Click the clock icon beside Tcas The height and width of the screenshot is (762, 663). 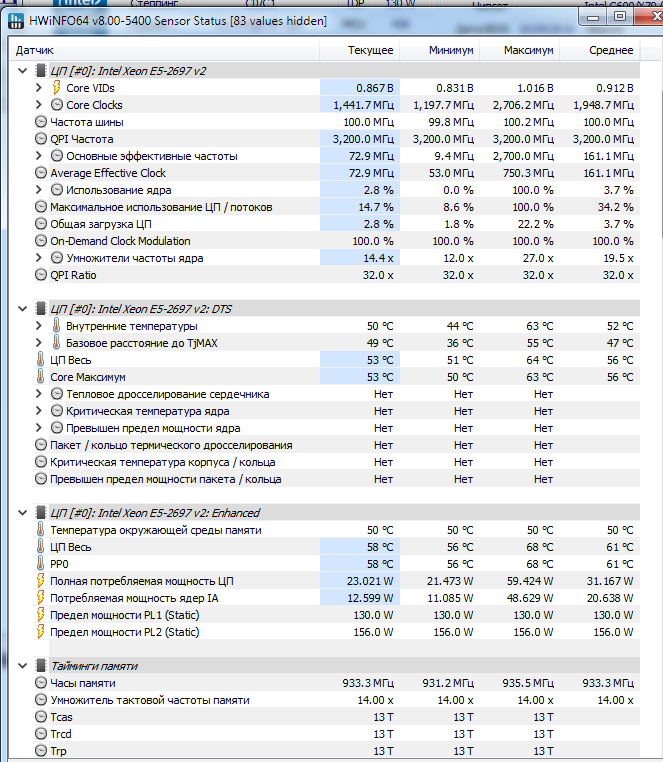point(41,717)
